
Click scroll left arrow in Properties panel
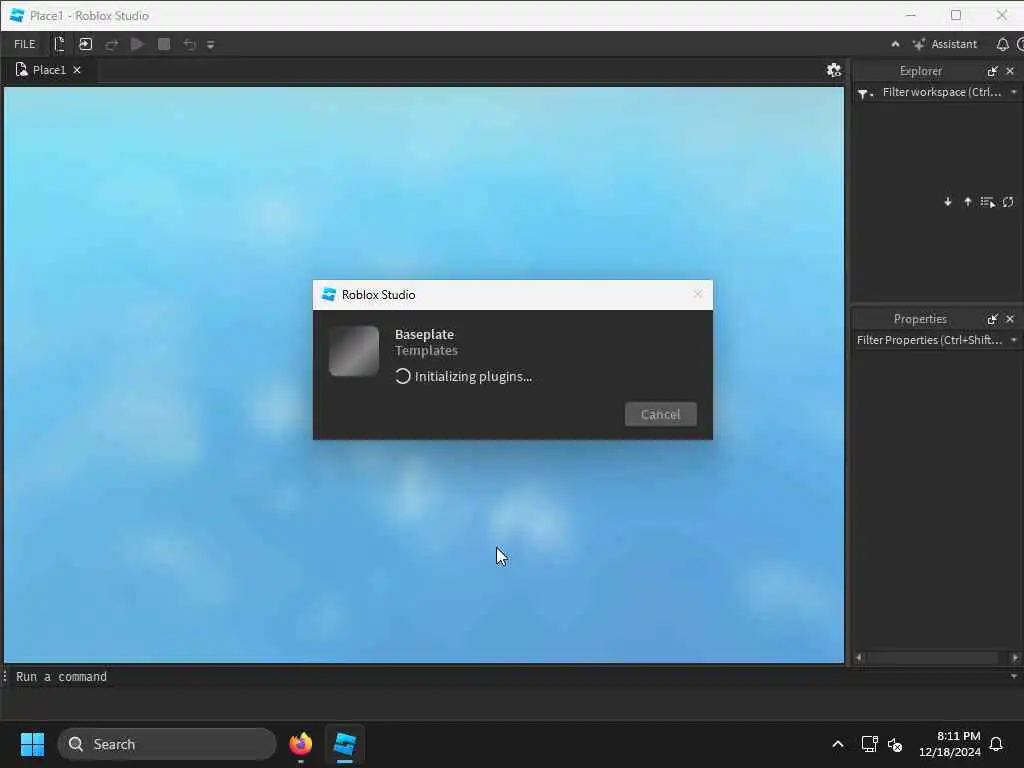[x=859, y=658]
